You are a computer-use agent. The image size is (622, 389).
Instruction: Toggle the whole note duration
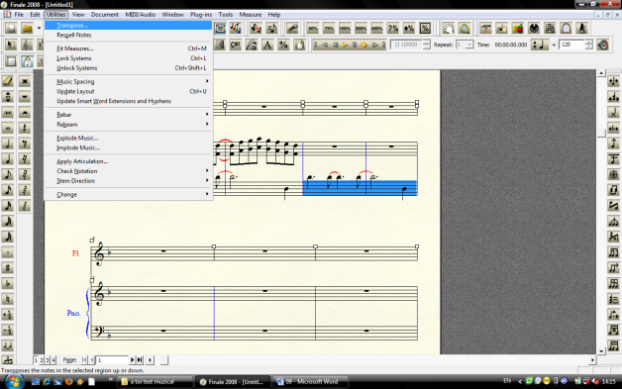(8, 128)
